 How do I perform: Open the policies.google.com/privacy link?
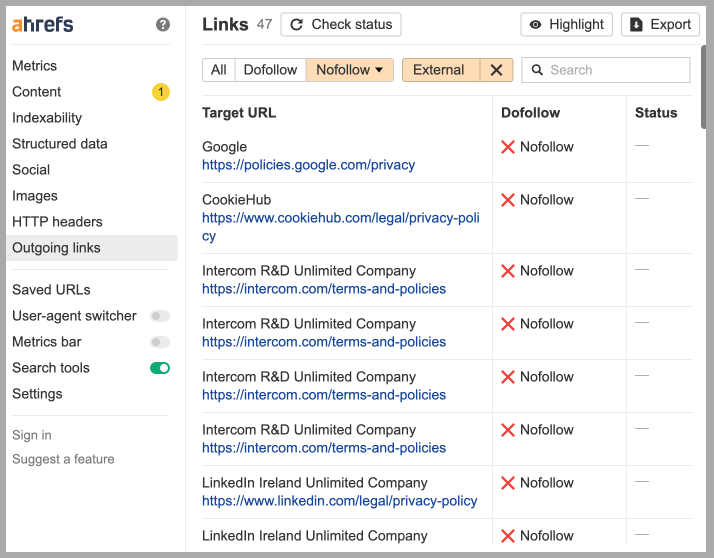click(x=308, y=165)
